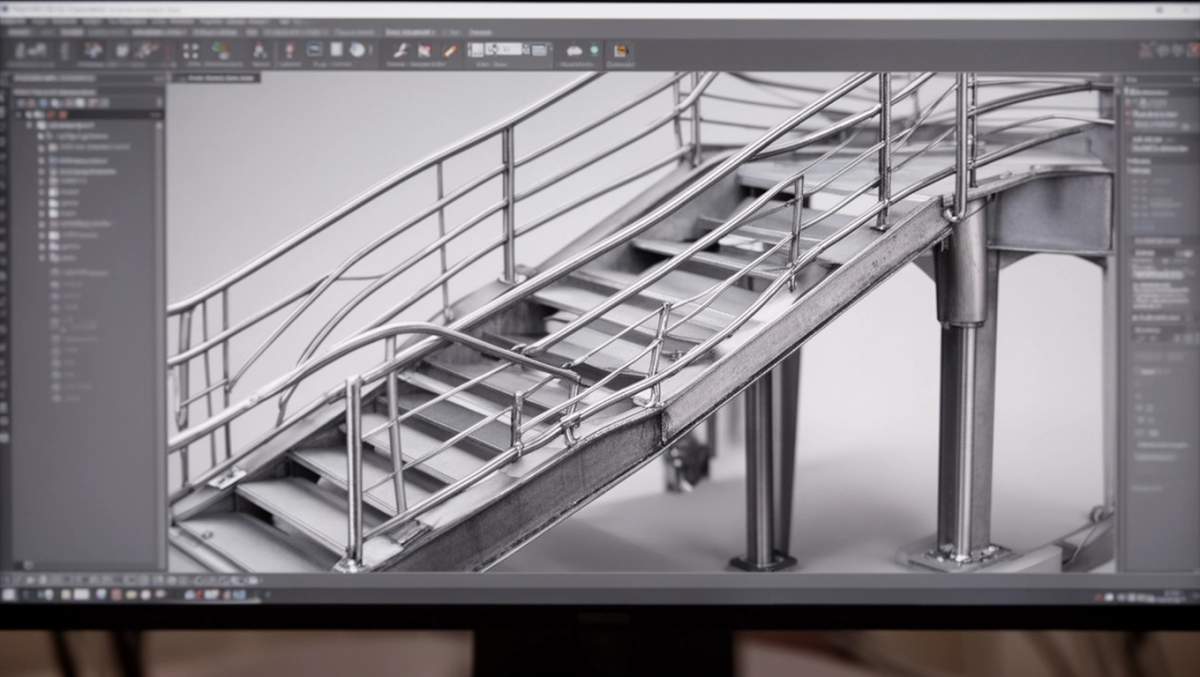1200x677 pixels.
Task: Click the cloud icon in the ribbon
Action: tap(575, 50)
